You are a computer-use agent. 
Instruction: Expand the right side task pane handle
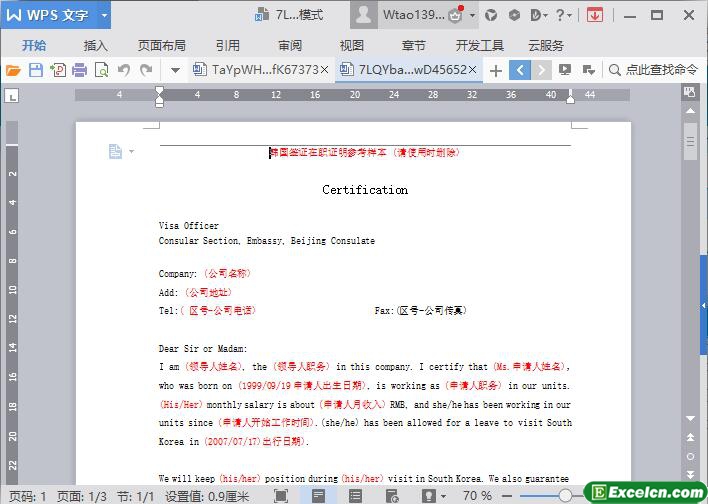704,306
